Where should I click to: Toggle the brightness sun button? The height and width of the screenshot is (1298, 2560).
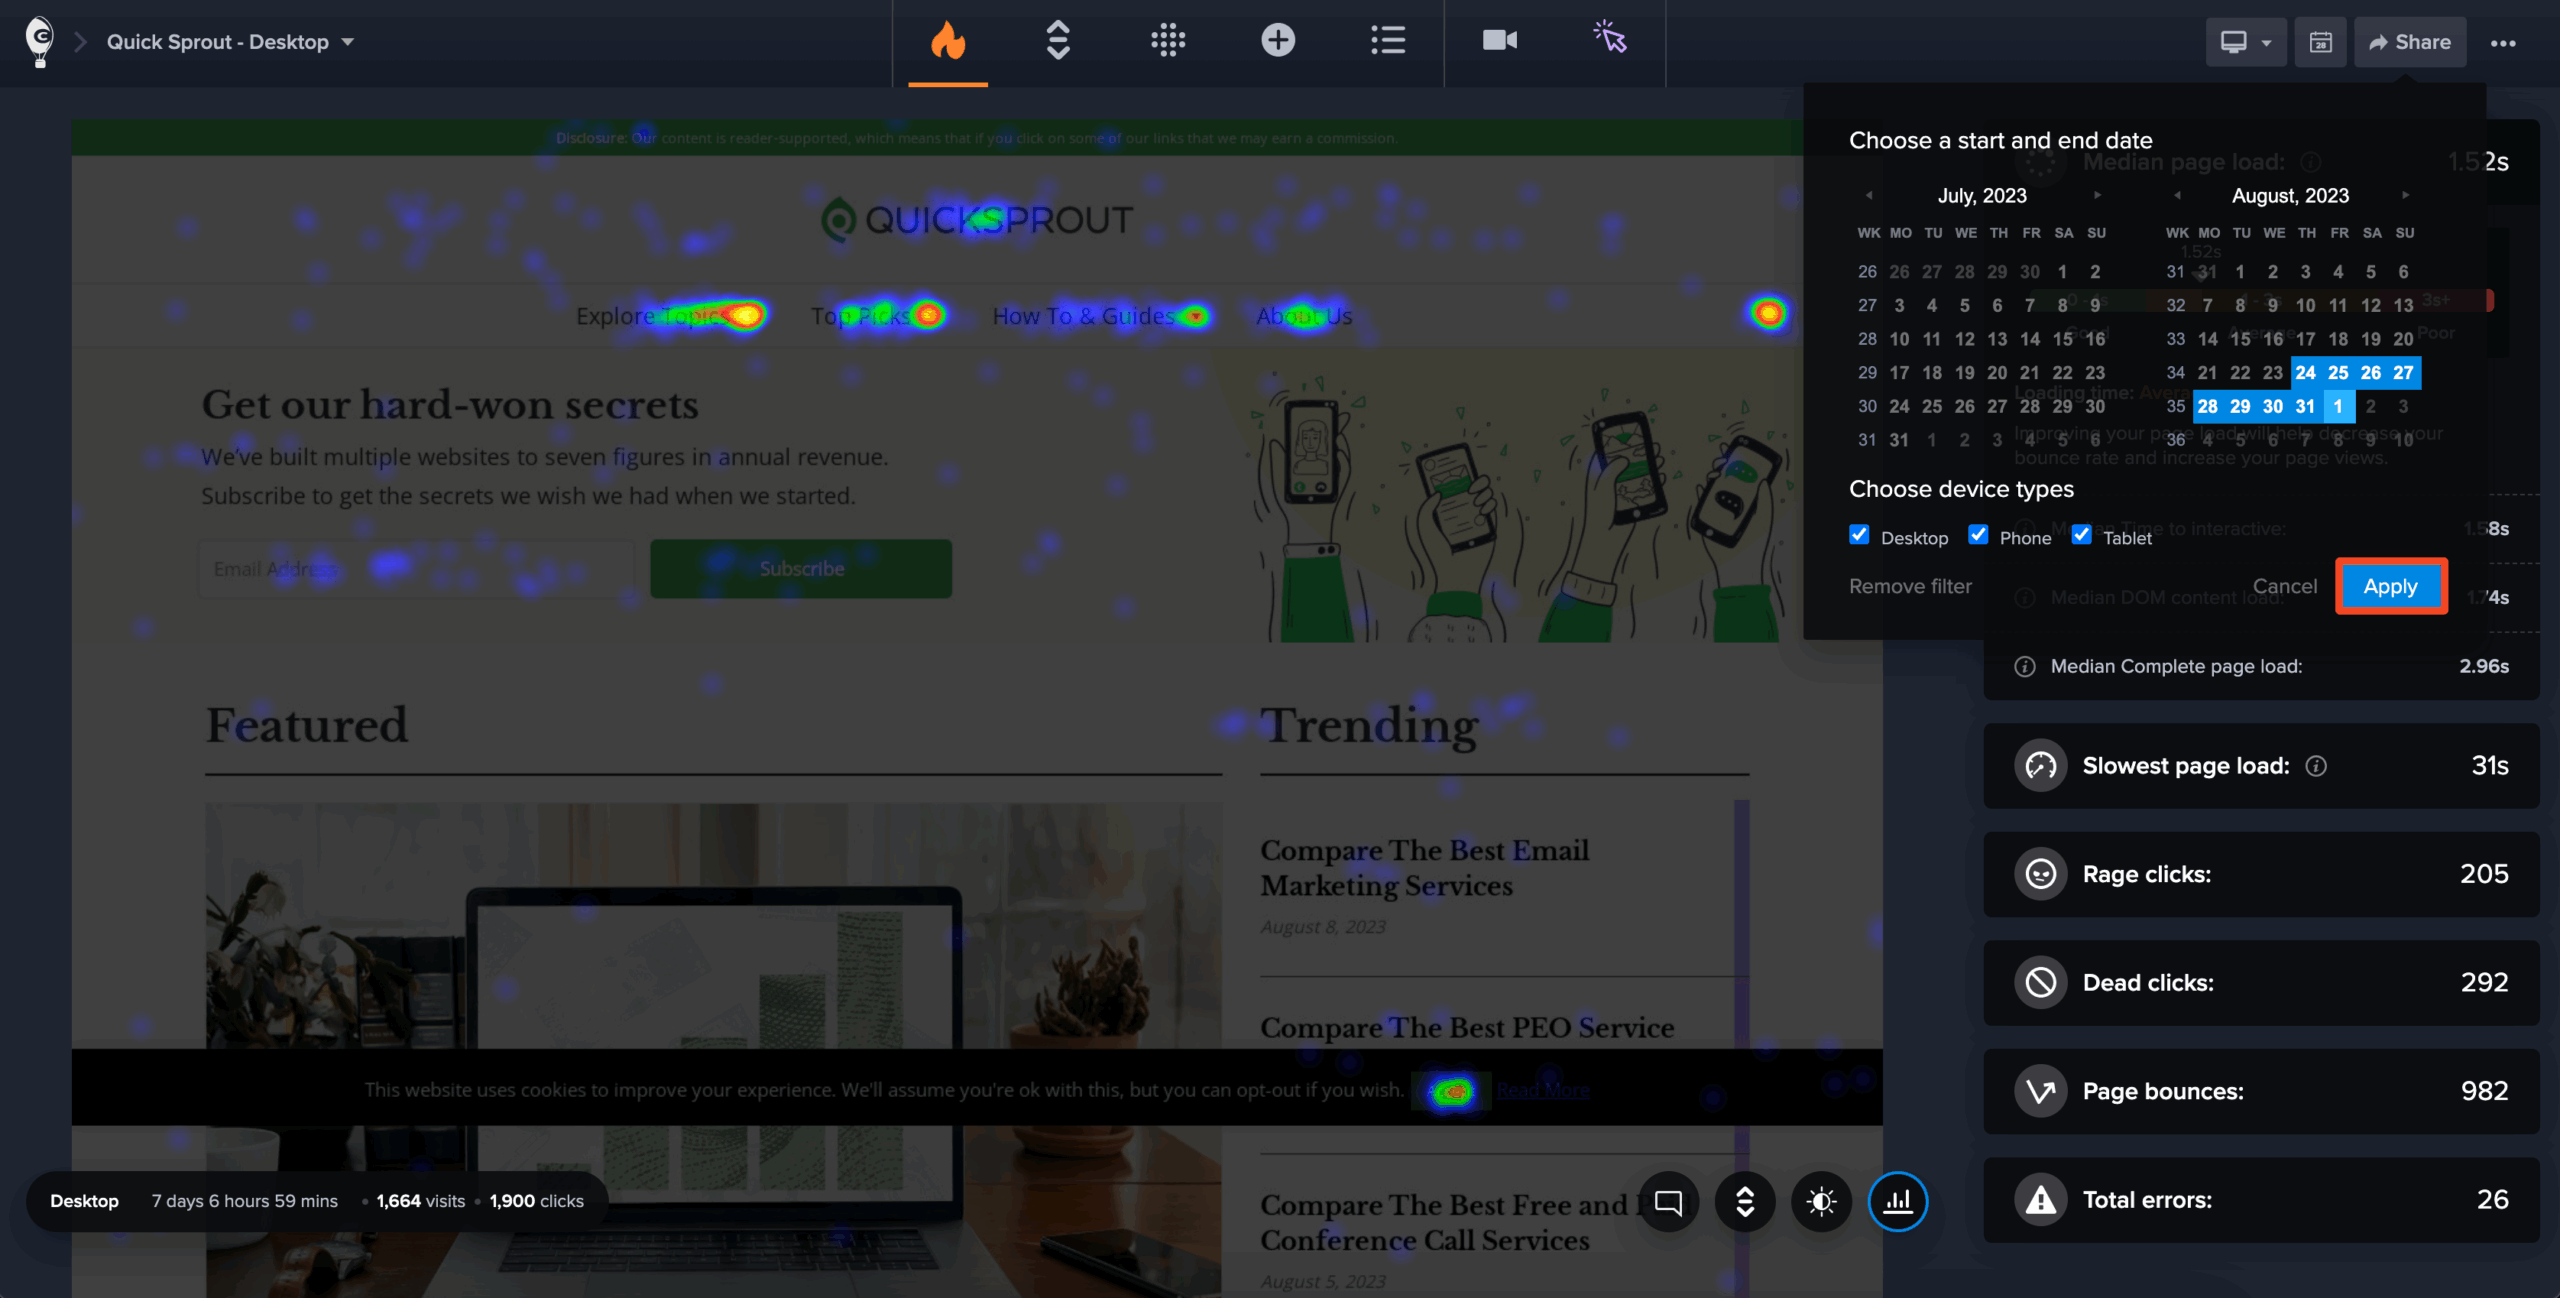click(x=1822, y=1202)
